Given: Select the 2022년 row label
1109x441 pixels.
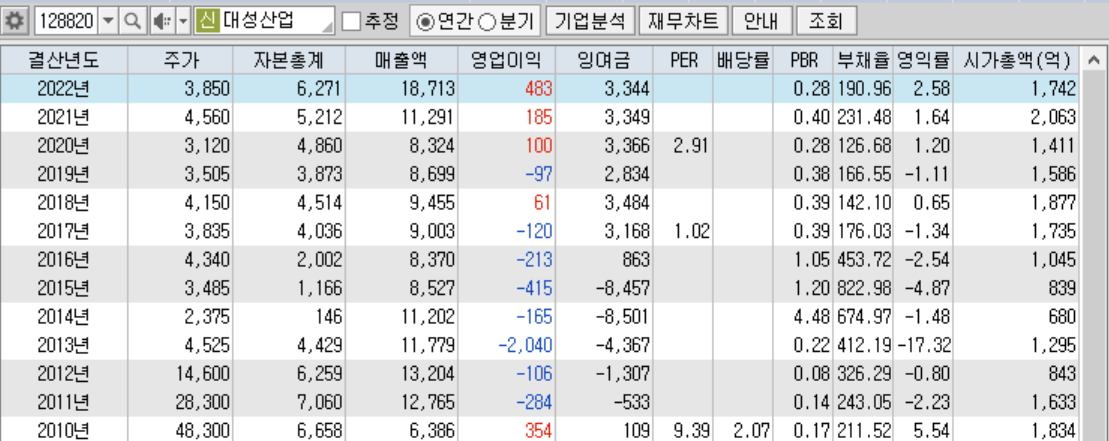Looking at the screenshot, I should pos(64,88).
